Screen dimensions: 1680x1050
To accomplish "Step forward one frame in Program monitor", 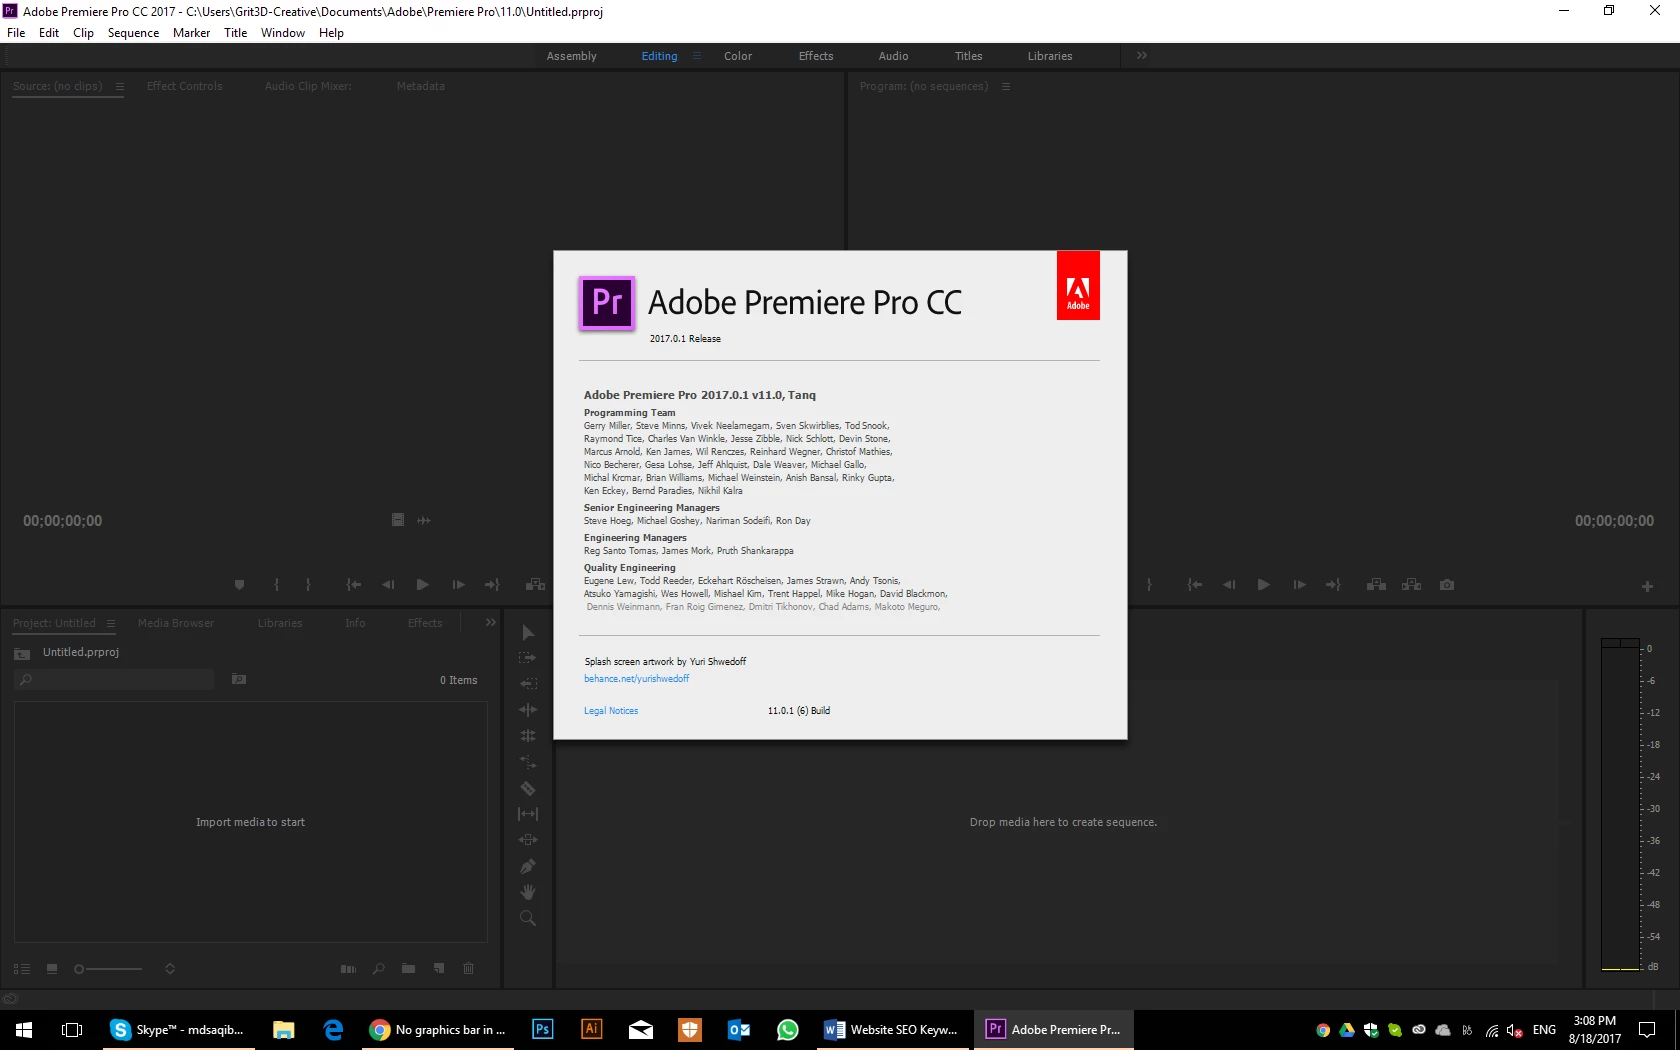I will [x=1299, y=585].
